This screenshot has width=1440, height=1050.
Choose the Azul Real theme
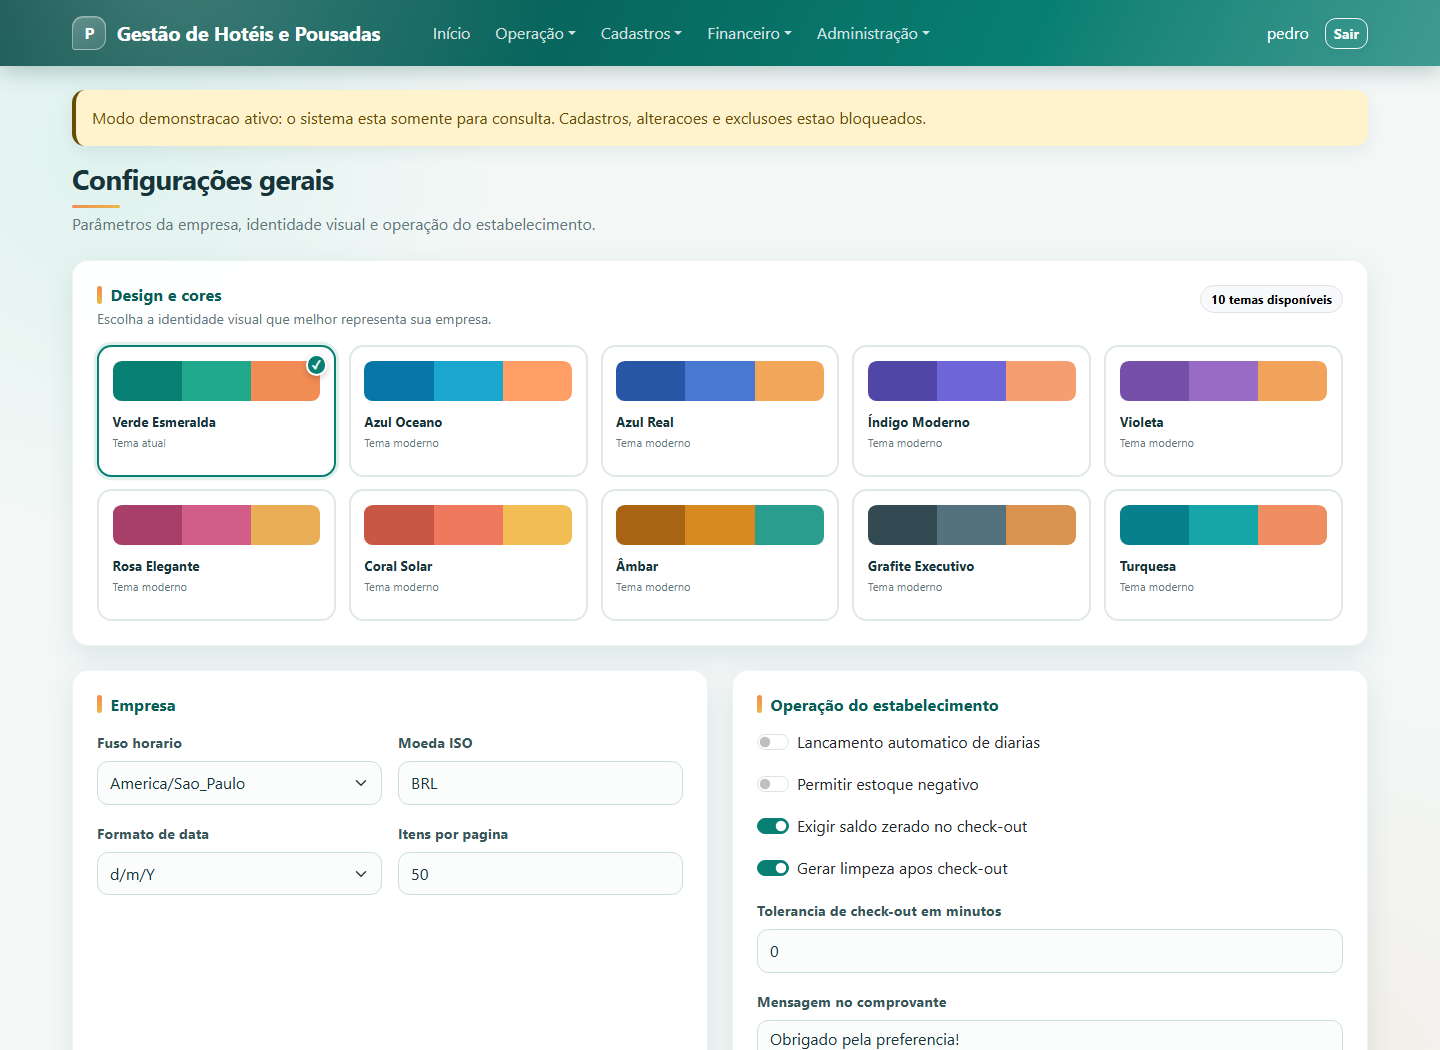tap(720, 411)
